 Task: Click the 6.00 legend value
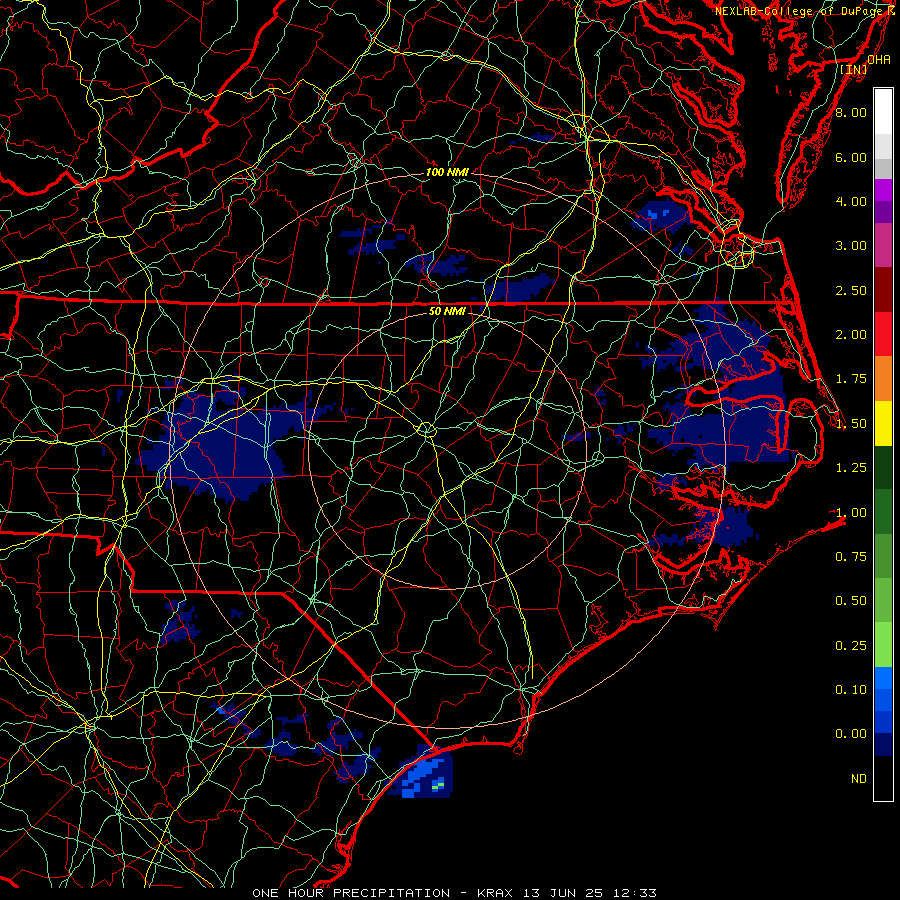[x=851, y=157]
